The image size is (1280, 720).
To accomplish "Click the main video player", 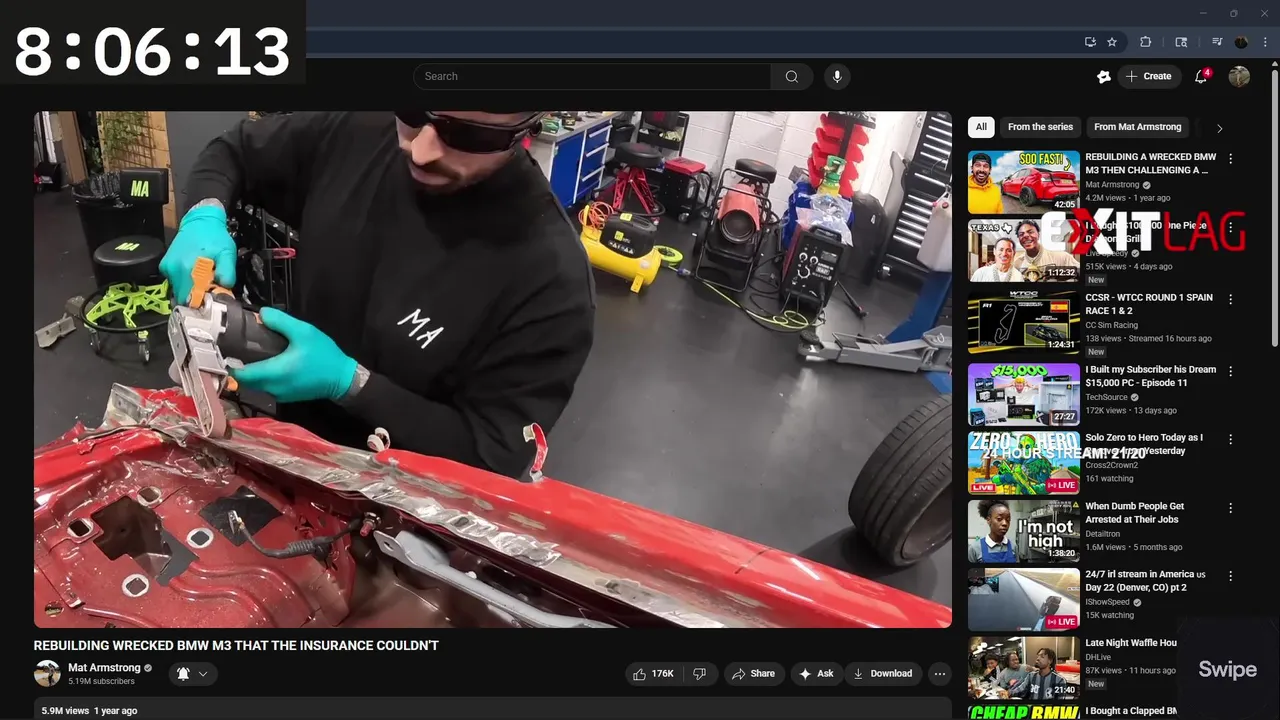I will tap(493, 369).
